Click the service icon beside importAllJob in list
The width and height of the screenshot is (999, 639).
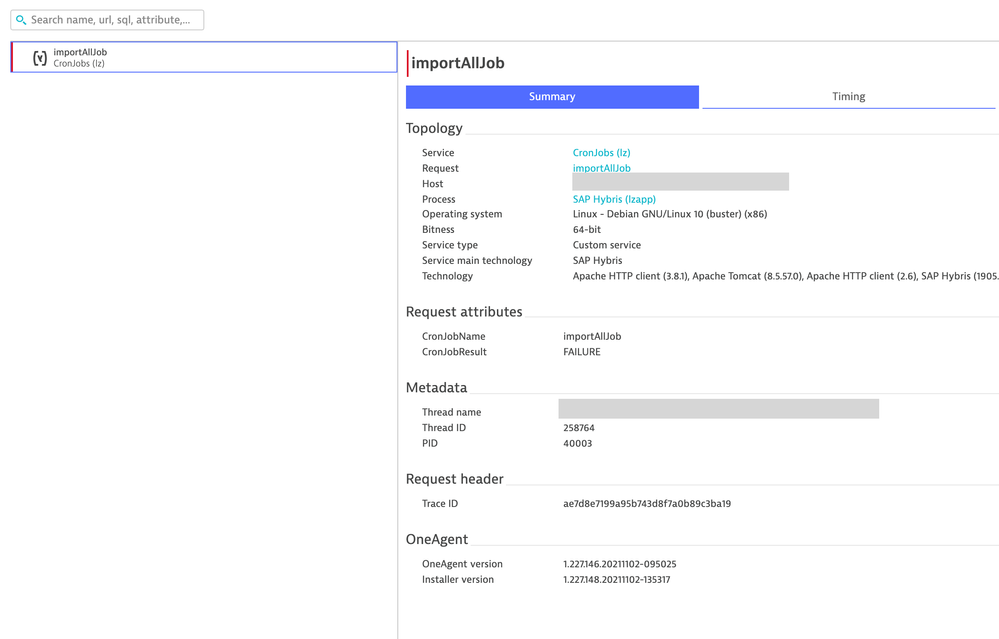point(40,58)
